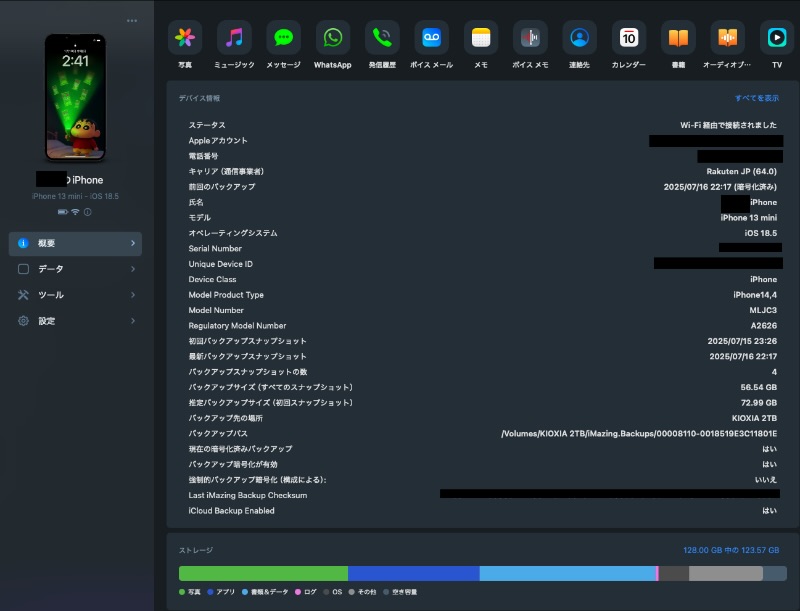Click the Wi-Fi connection icon under device name

click(75, 212)
